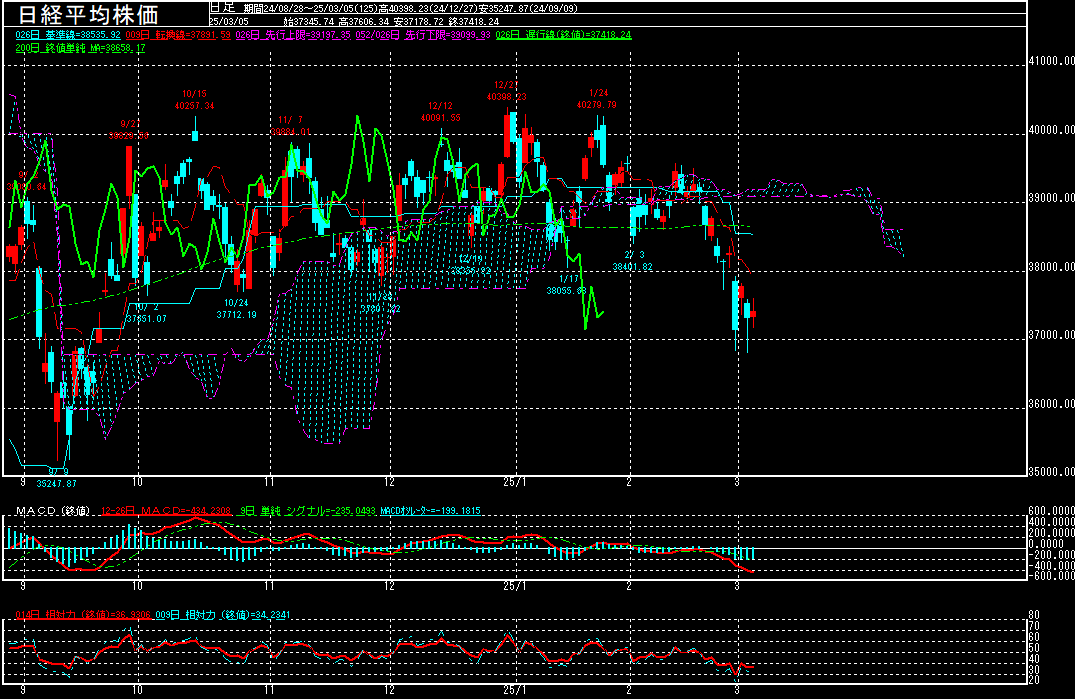Click the 10/2 trough value 37651.07
The width and height of the screenshot is (1076, 699).
pyautogui.click(x=145, y=318)
